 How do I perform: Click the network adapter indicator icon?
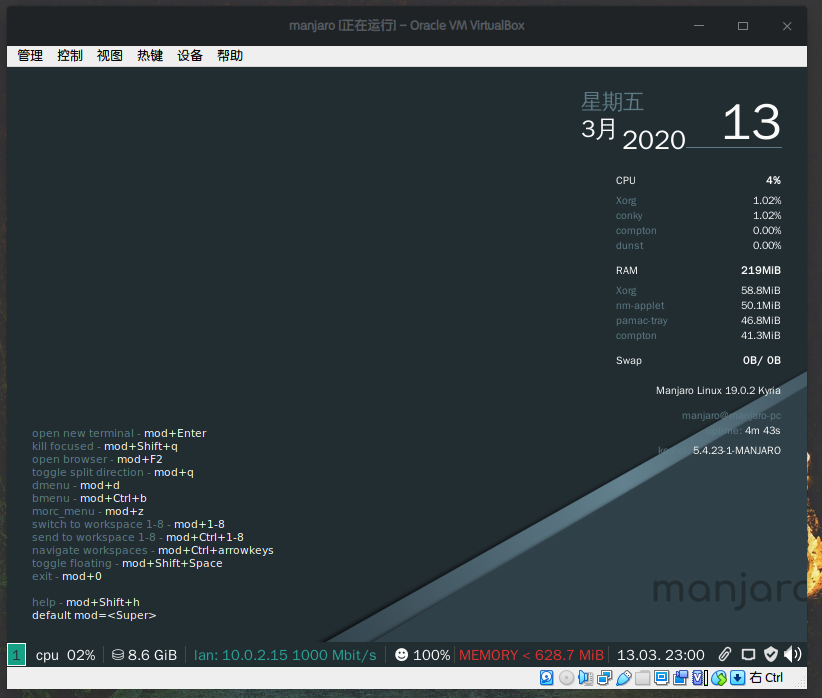coord(604,678)
